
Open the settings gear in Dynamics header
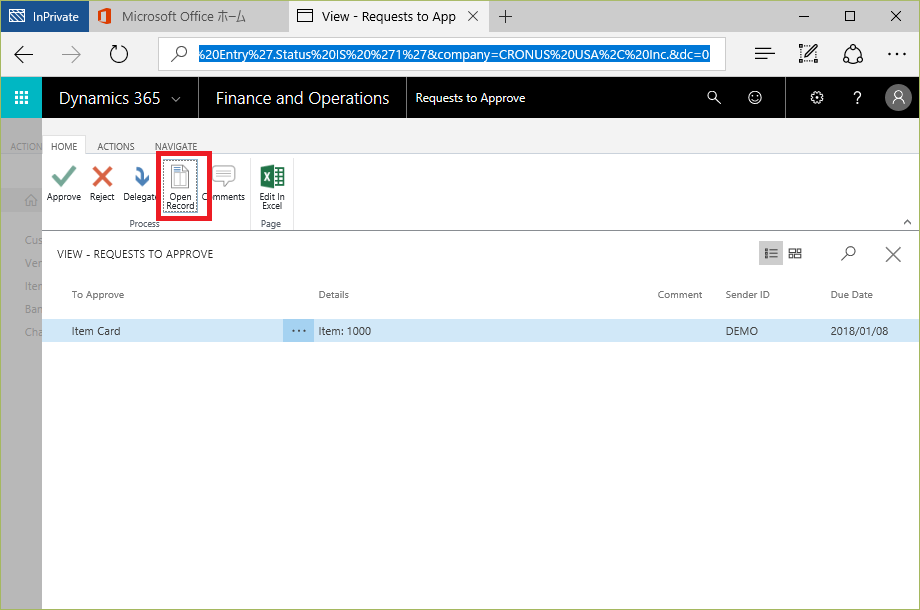[817, 97]
